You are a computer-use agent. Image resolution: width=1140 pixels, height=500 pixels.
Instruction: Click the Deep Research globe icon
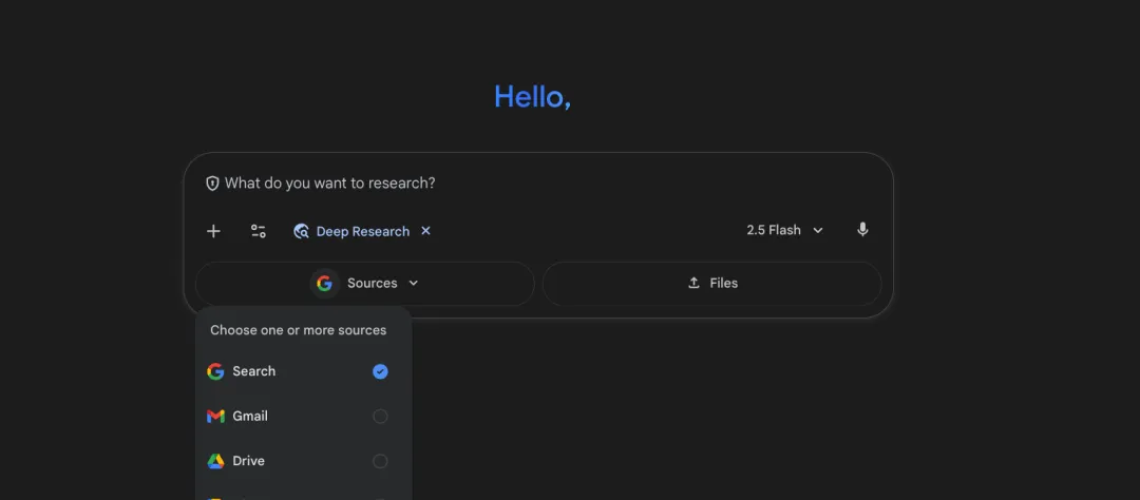301,231
